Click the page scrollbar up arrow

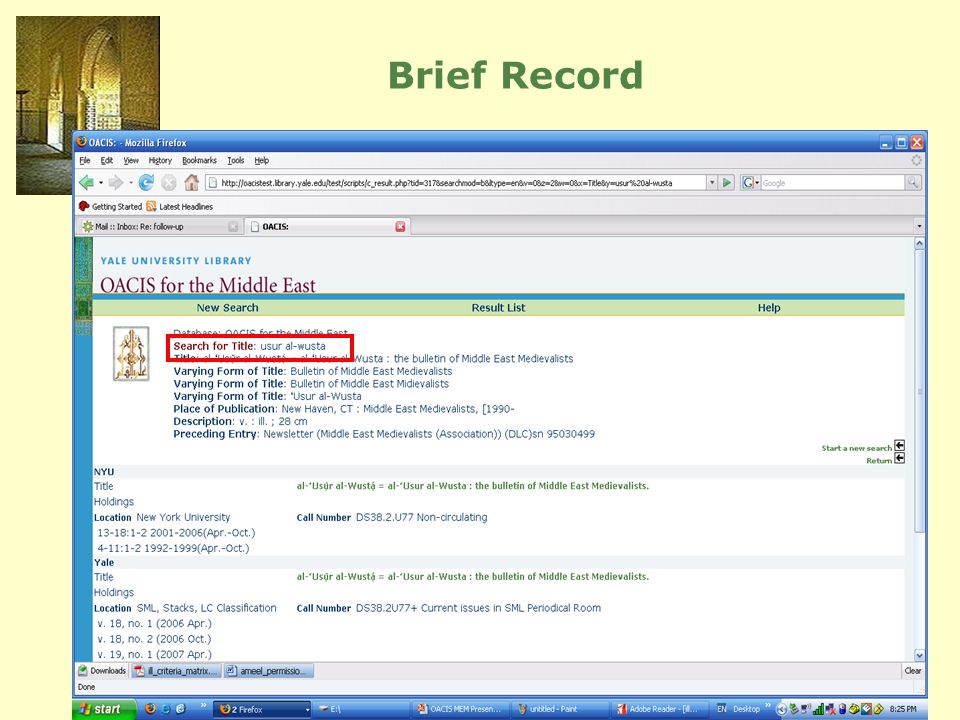point(919,244)
